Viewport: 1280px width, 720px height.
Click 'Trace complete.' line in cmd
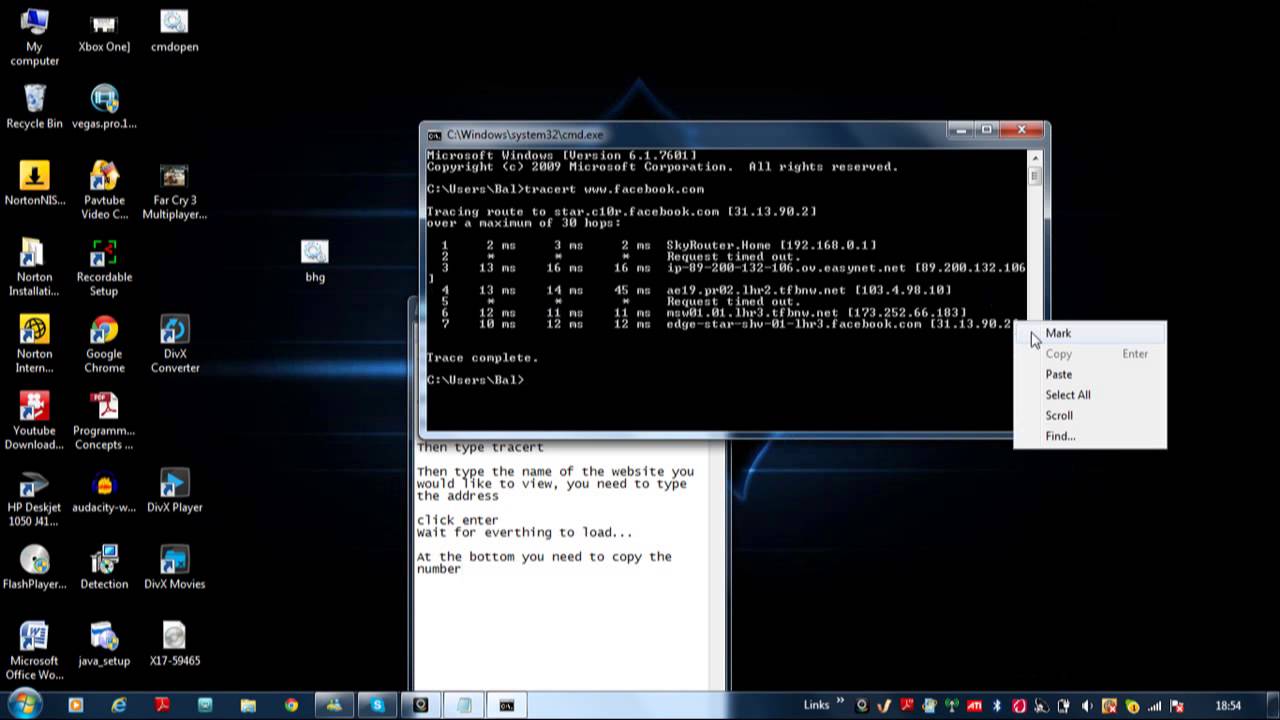point(482,357)
